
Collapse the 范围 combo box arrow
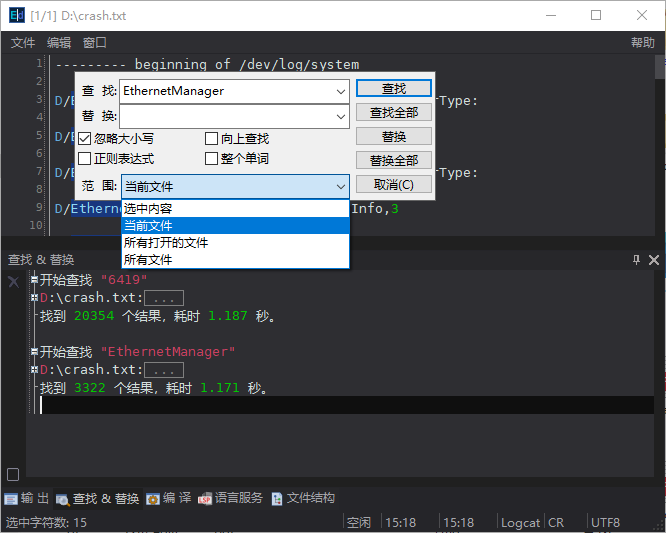341,186
